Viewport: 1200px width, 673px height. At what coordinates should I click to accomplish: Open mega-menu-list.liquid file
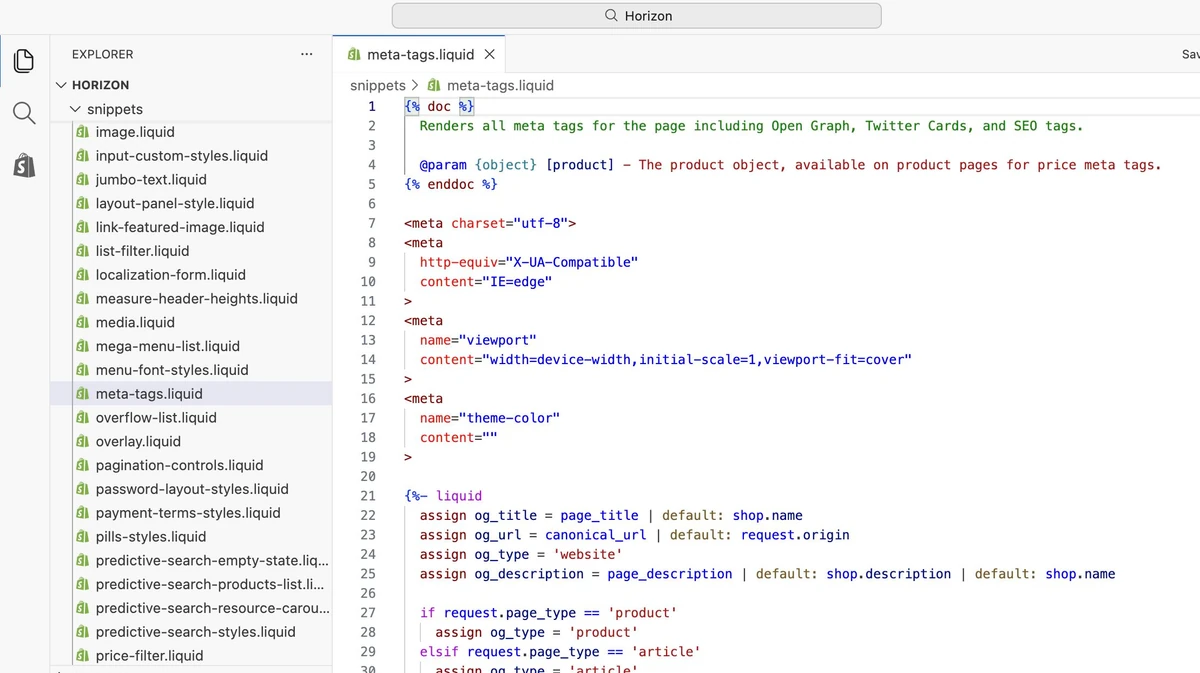click(167, 346)
